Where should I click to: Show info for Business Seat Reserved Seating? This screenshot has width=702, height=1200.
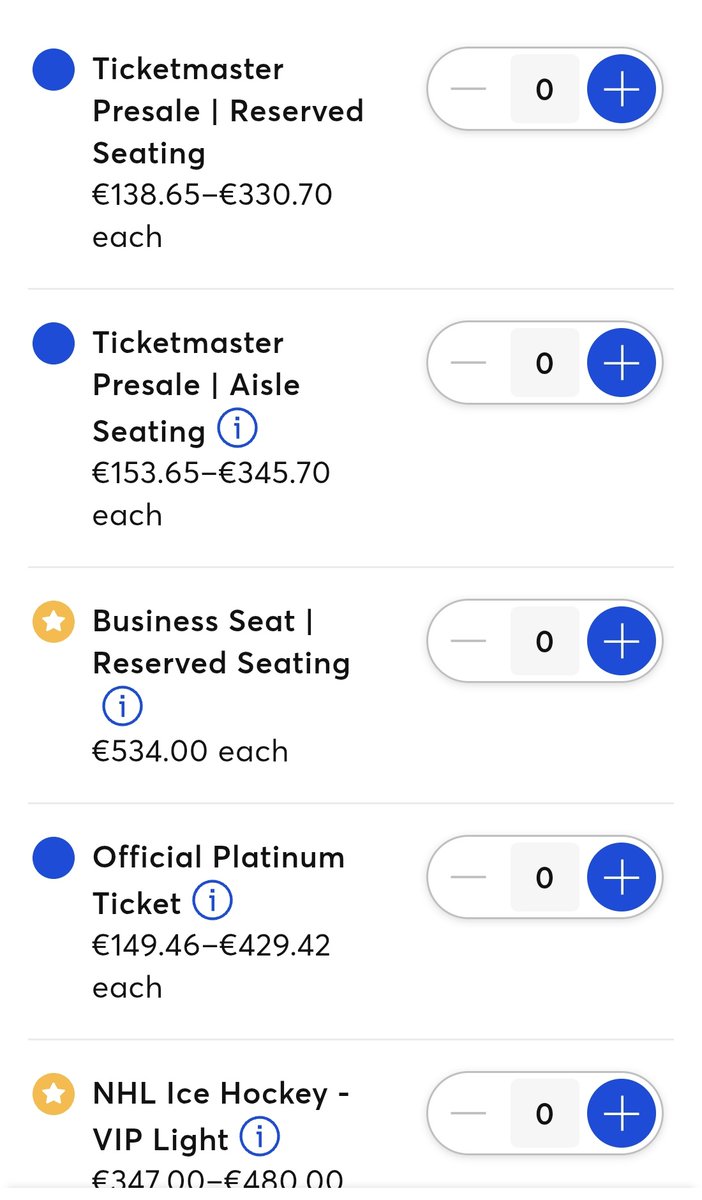click(122, 707)
